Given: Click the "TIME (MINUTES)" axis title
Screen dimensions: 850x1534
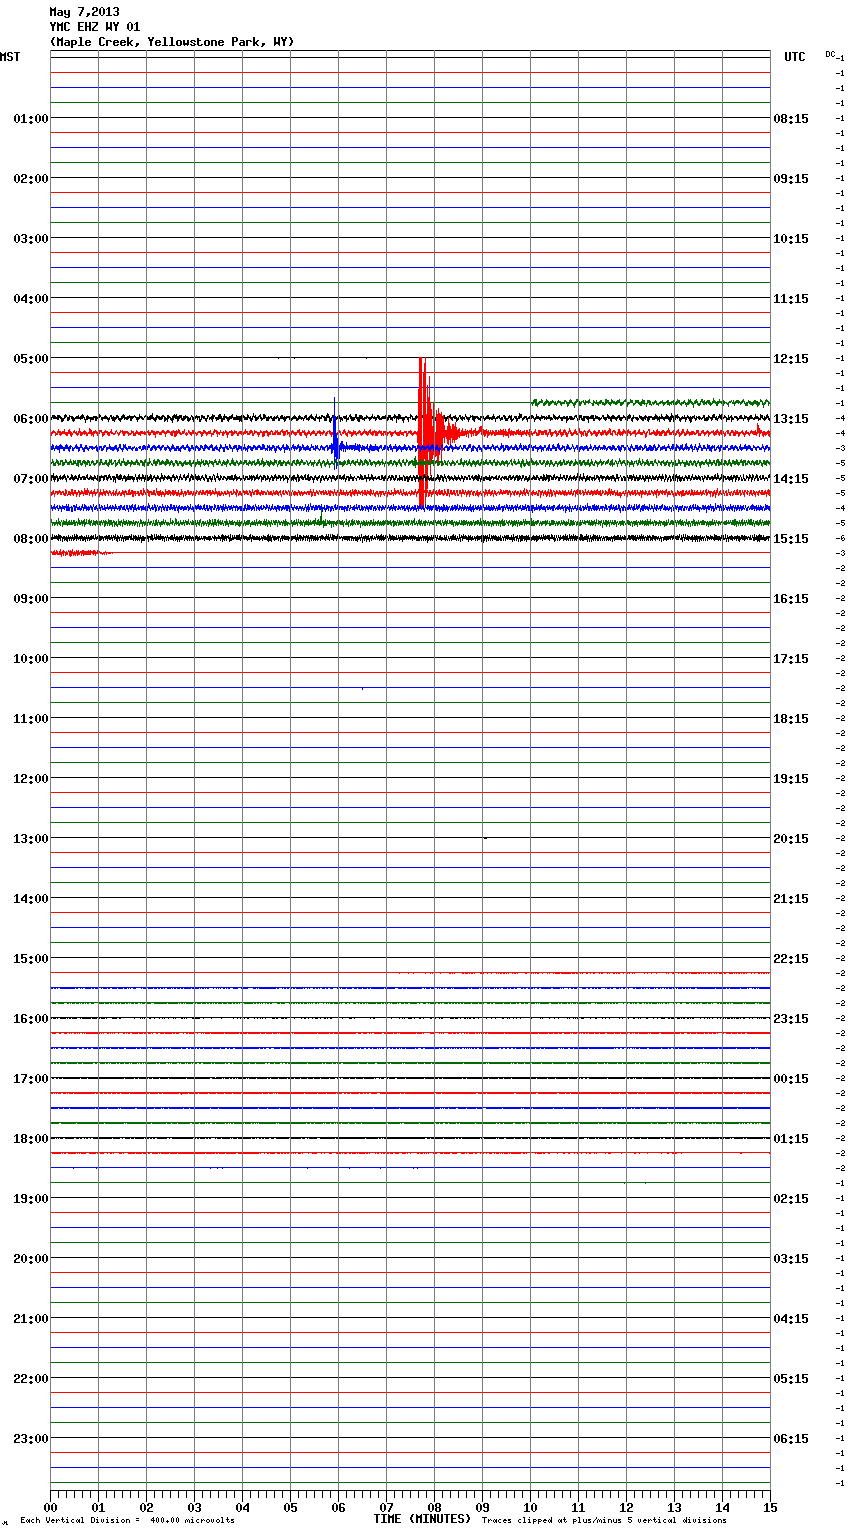Looking at the screenshot, I should tap(422, 1519).
